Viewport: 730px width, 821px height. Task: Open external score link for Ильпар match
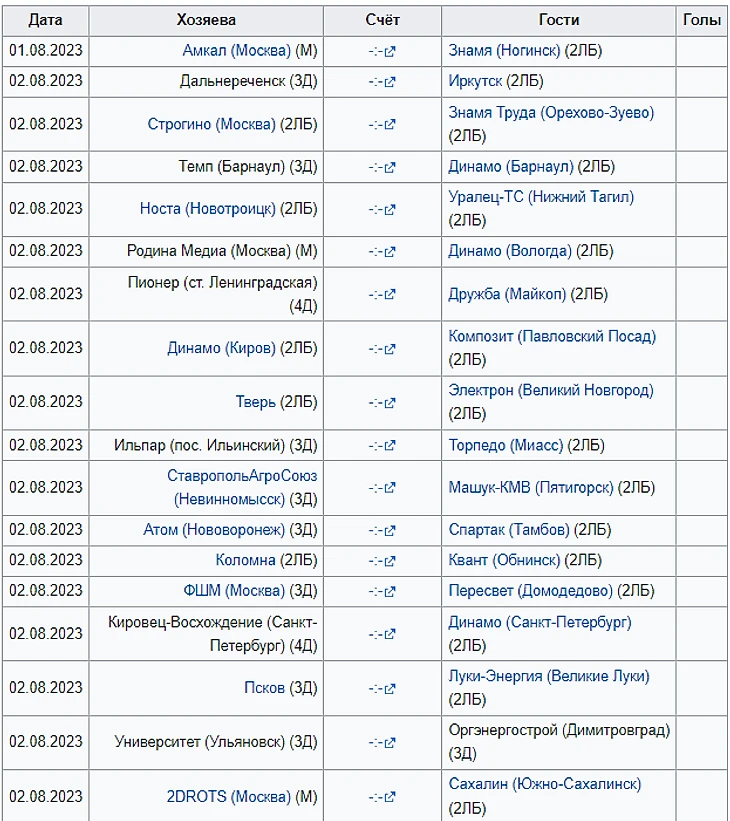pos(382,446)
